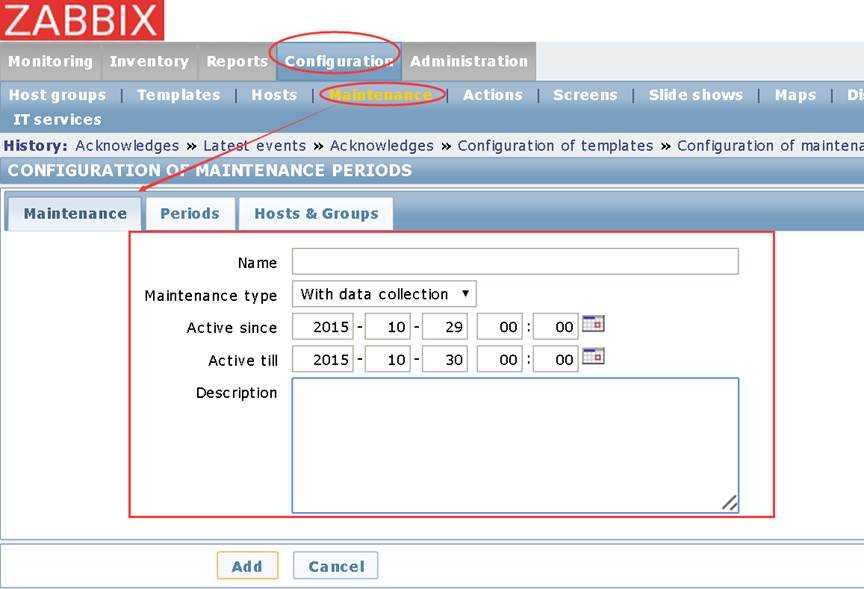Screen dimensions: 864x589
Task: Open the Administration menu
Action: point(469,61)
